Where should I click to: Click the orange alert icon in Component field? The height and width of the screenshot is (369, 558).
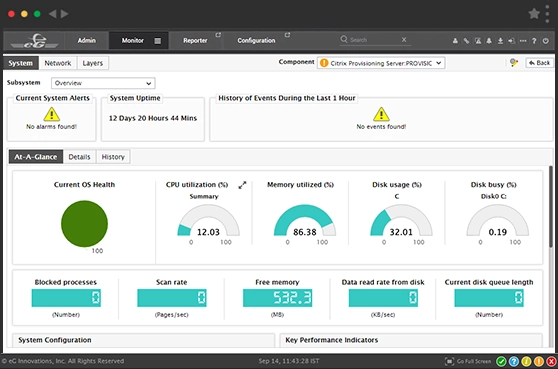(324, 63)
